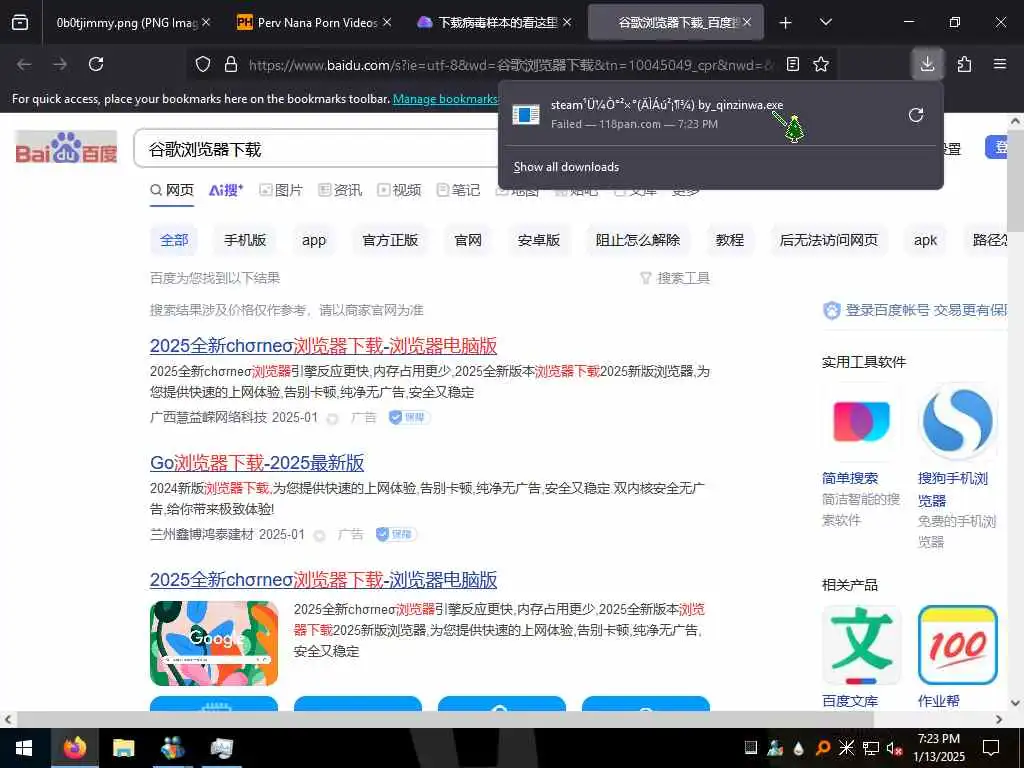Go back to previous page
1024x768 pixels.
tap(24, 64)
